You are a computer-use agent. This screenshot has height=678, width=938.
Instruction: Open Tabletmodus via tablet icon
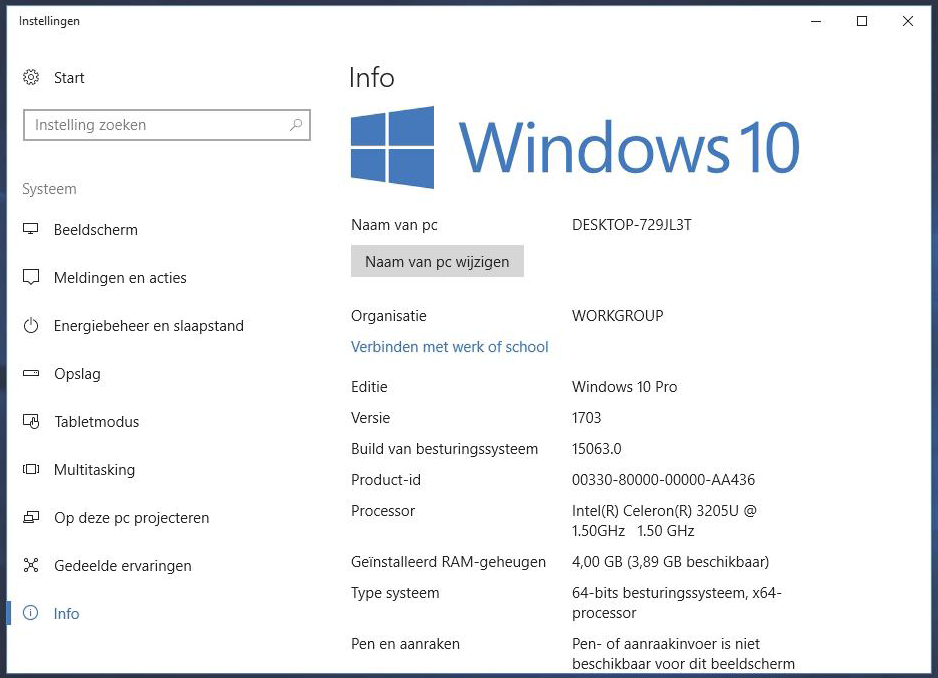31,421
